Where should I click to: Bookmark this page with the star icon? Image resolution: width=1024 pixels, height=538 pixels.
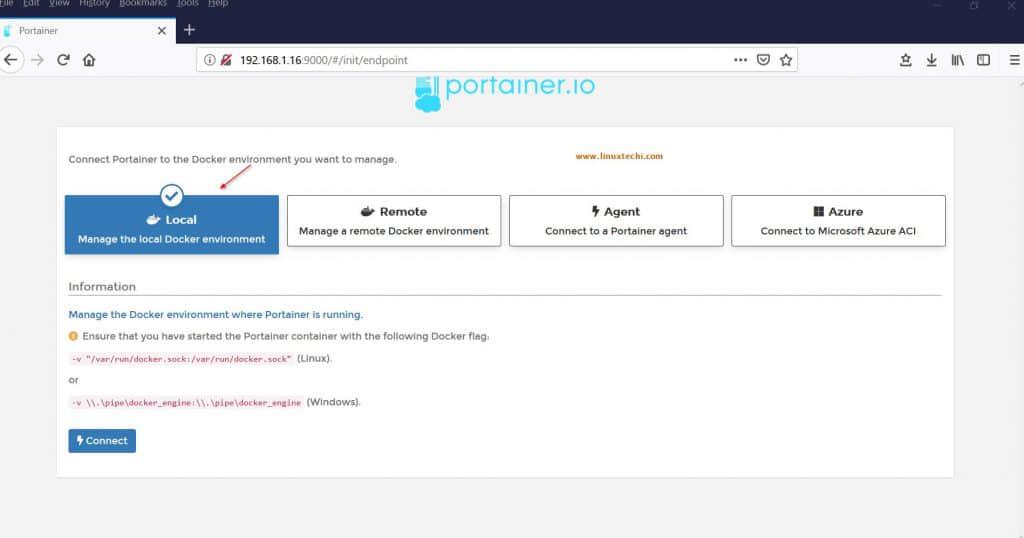pyautogui.click(x=786, y=60)
